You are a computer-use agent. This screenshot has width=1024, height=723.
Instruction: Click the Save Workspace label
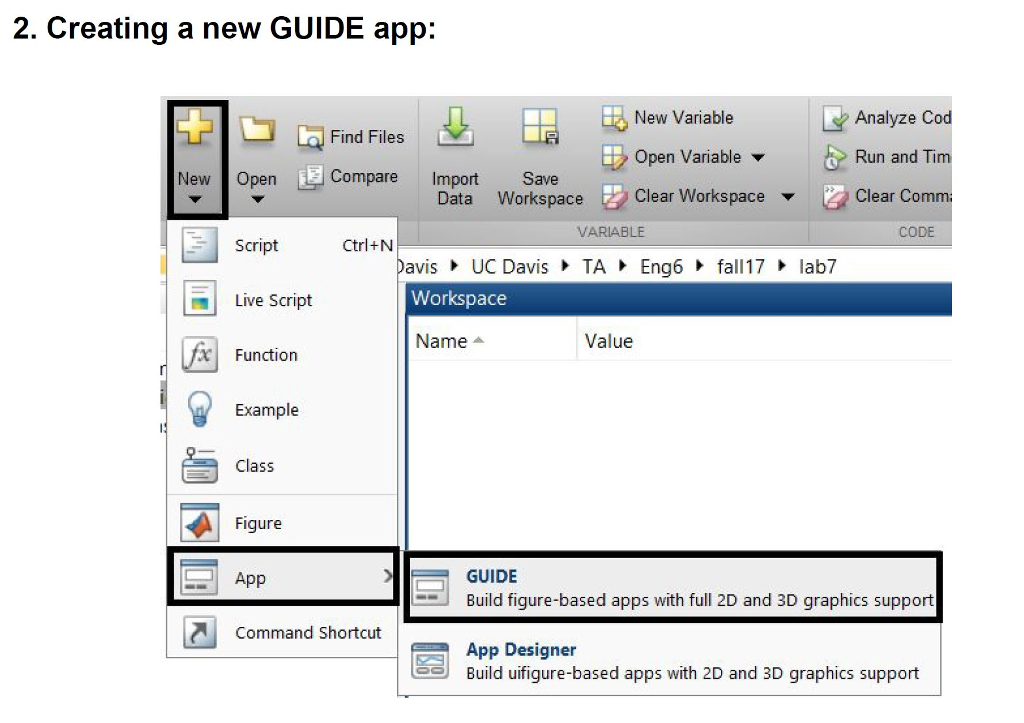coord(540,189)
